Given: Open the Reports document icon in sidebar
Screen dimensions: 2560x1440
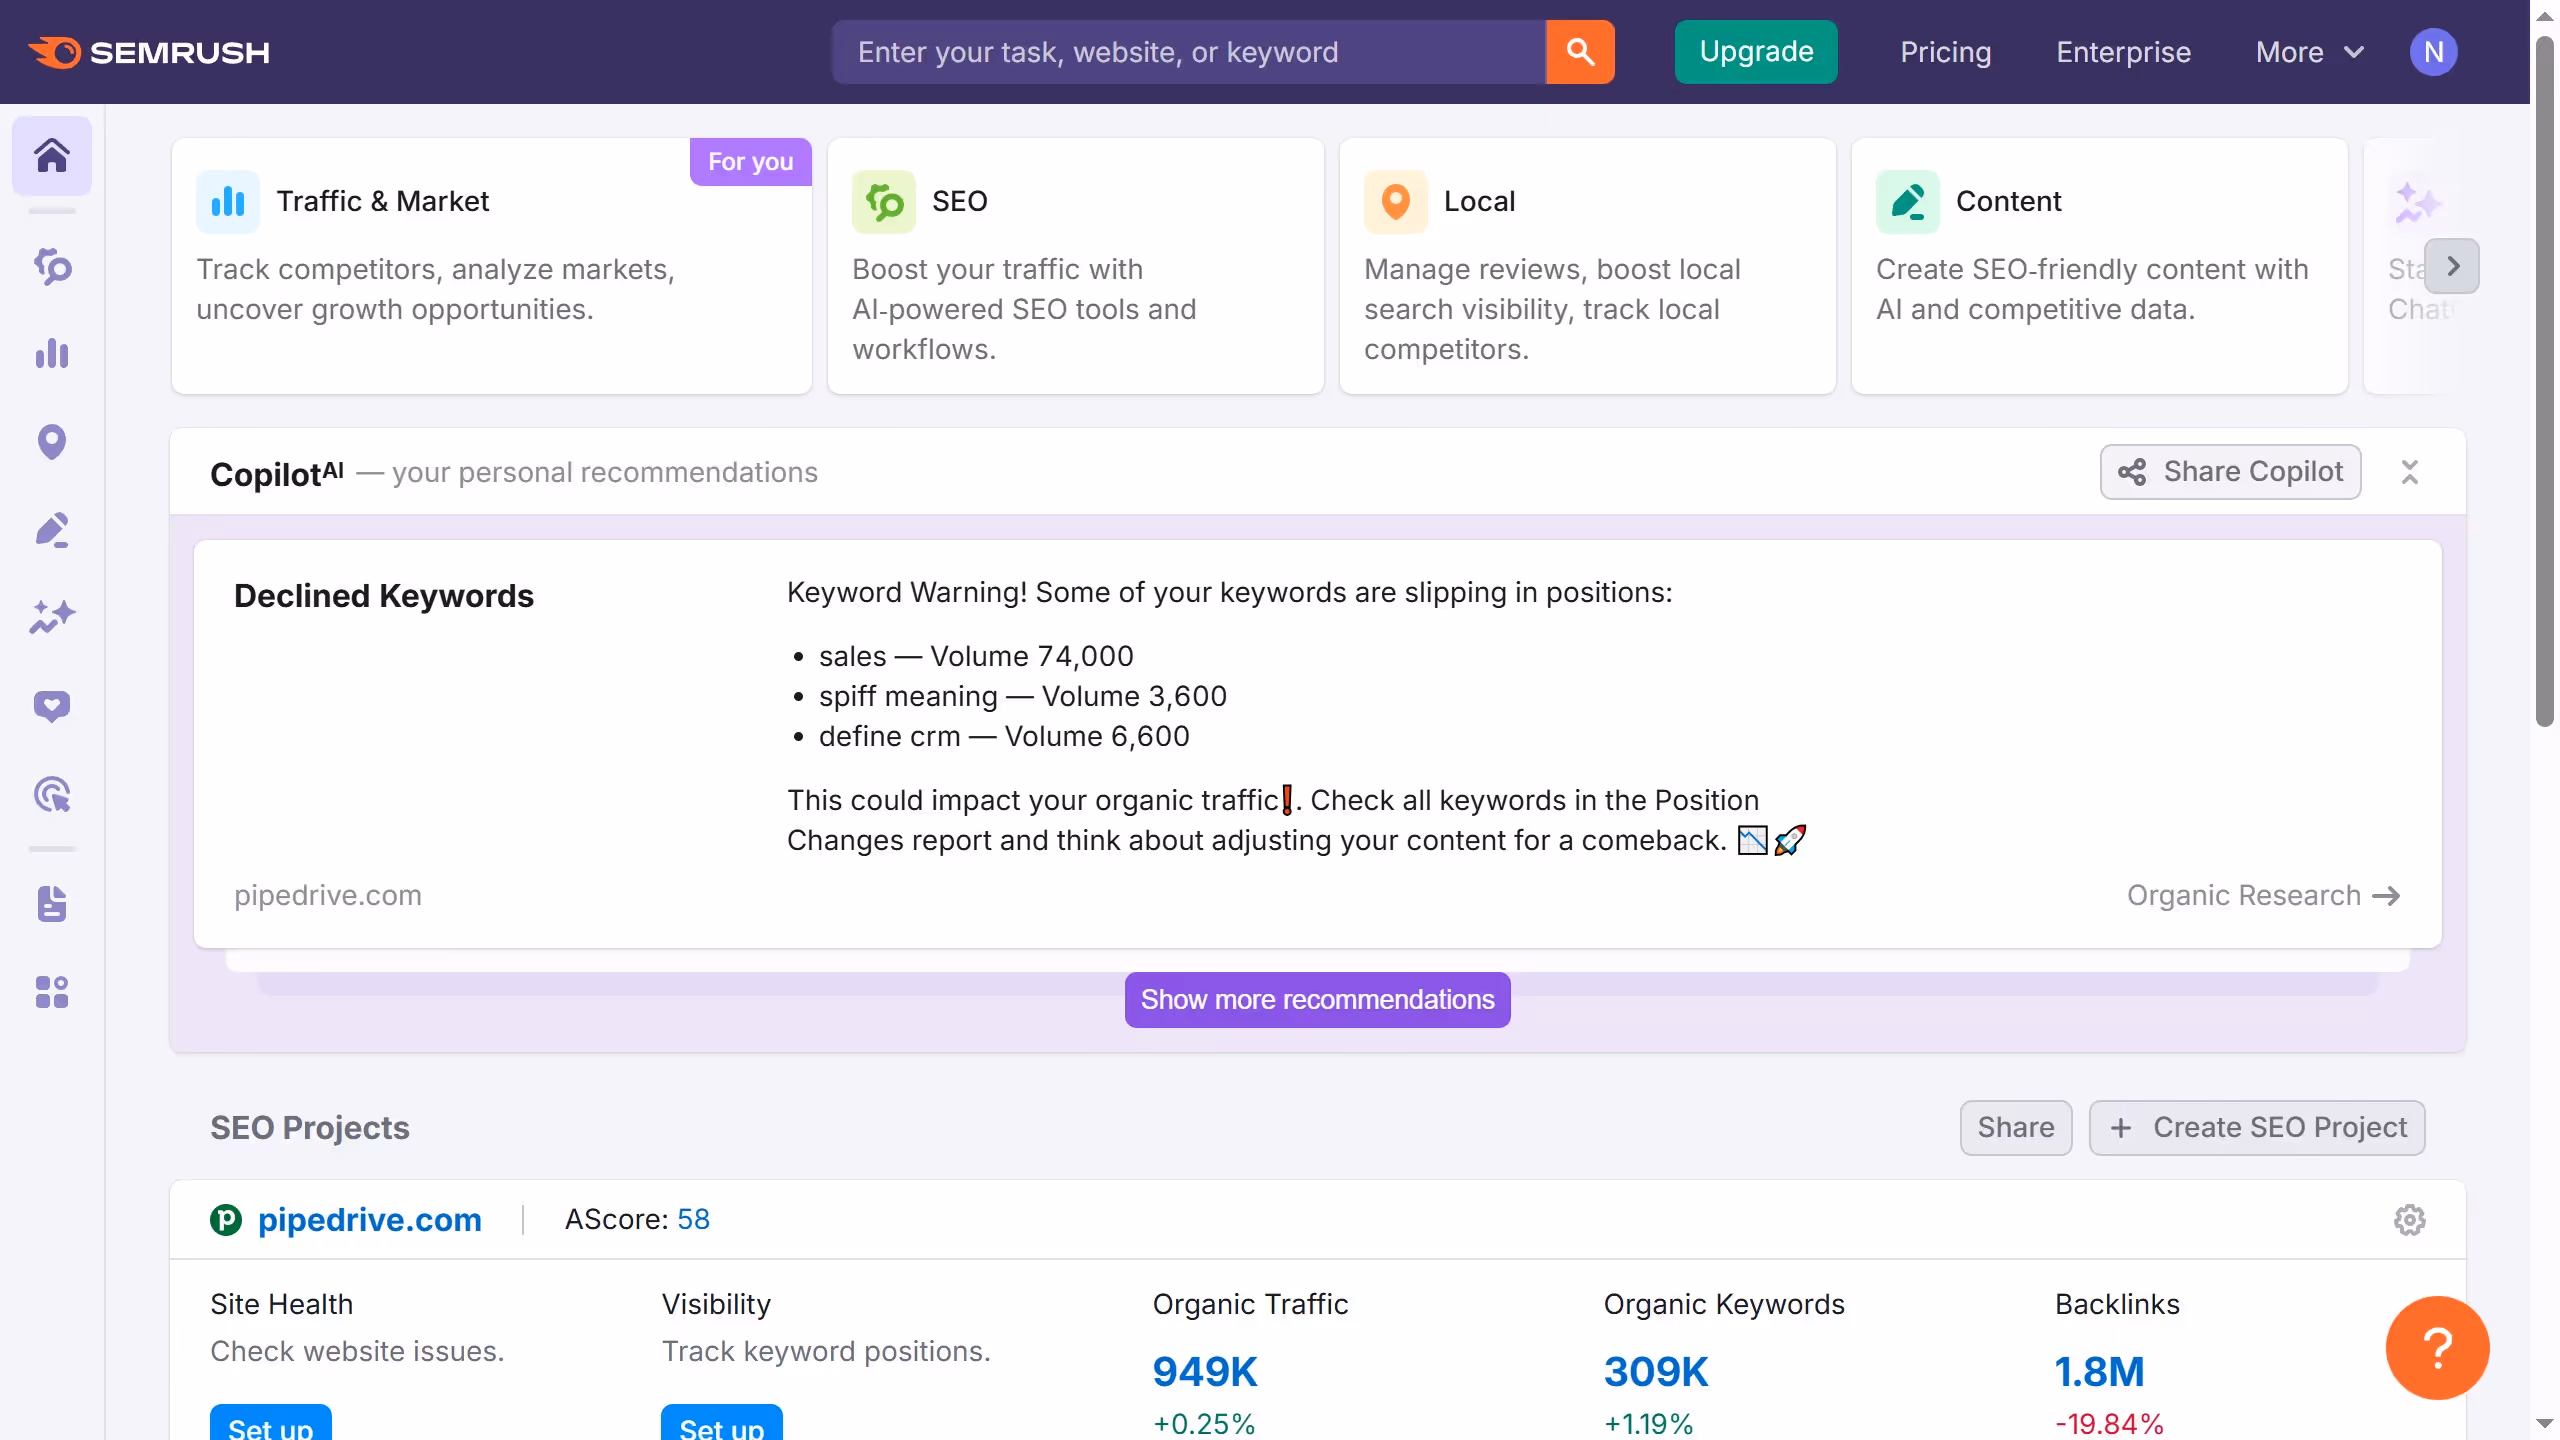Looking at the screenshot, I should (52, 905).
